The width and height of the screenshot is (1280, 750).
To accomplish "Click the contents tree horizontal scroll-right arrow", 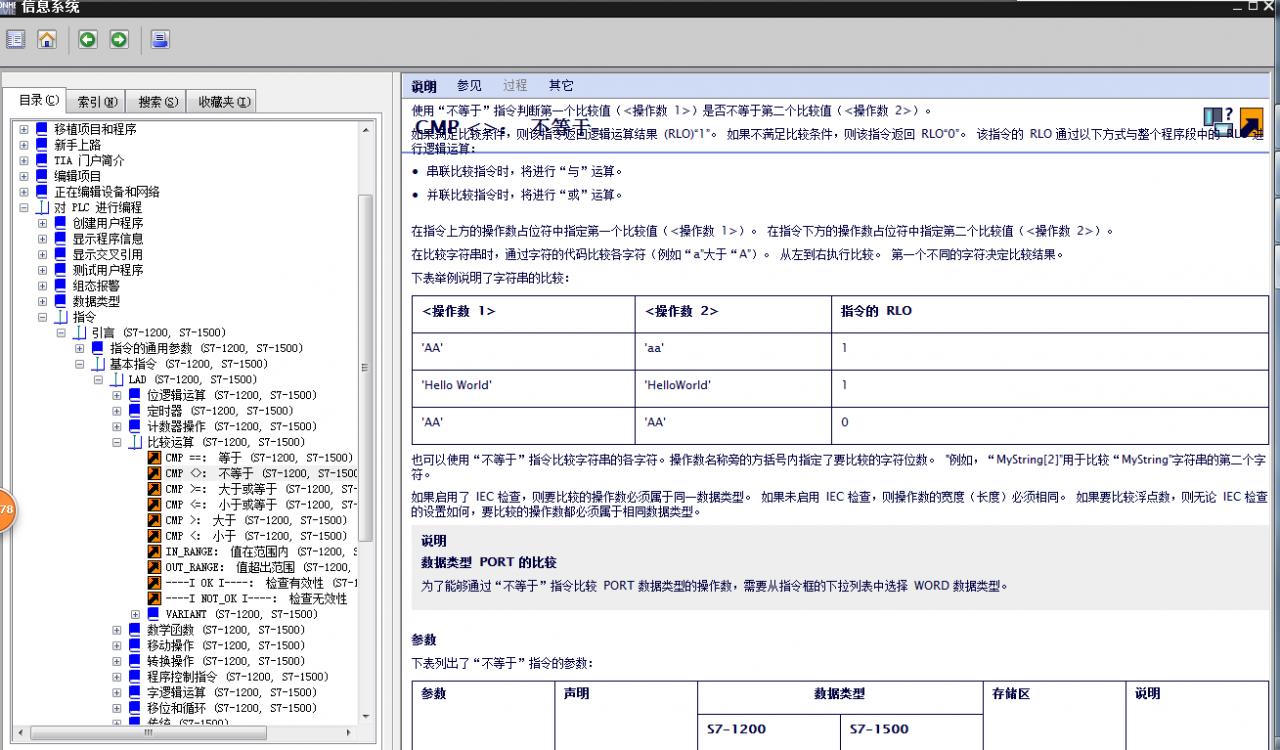I will [349, 732].
